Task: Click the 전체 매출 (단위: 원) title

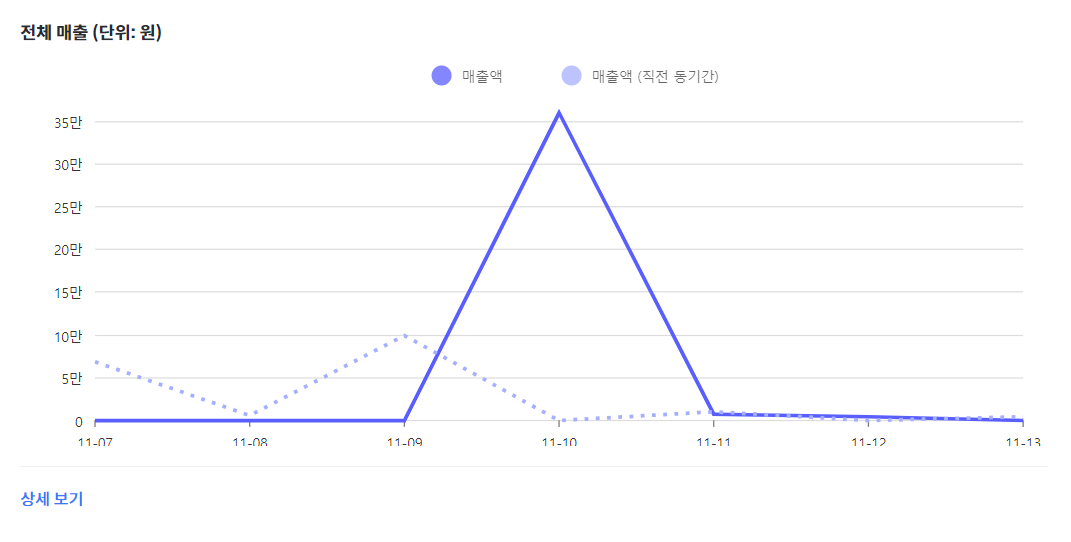Action: tap(91, 32)
